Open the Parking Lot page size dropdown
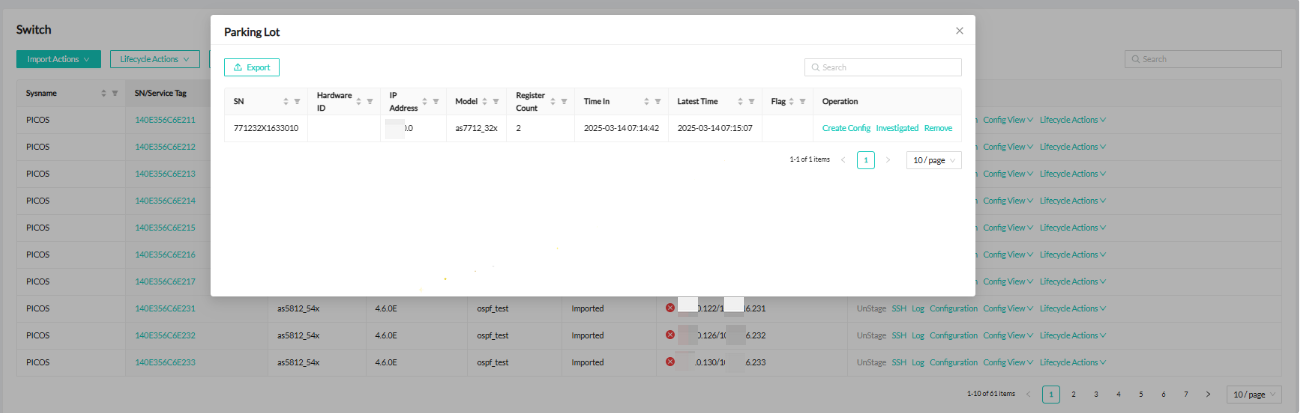Screen dimensions: 1300x413 pos(933,160)
